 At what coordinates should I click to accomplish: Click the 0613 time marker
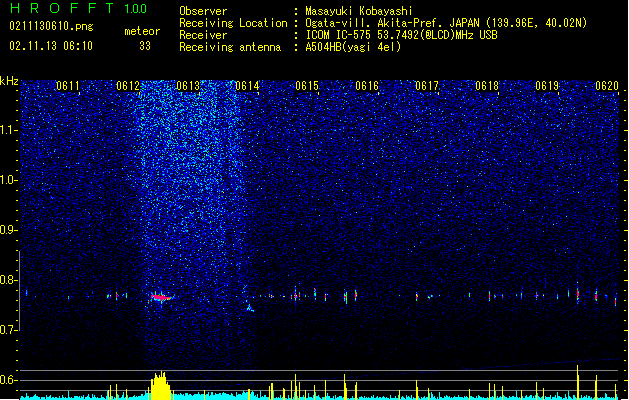188,86
